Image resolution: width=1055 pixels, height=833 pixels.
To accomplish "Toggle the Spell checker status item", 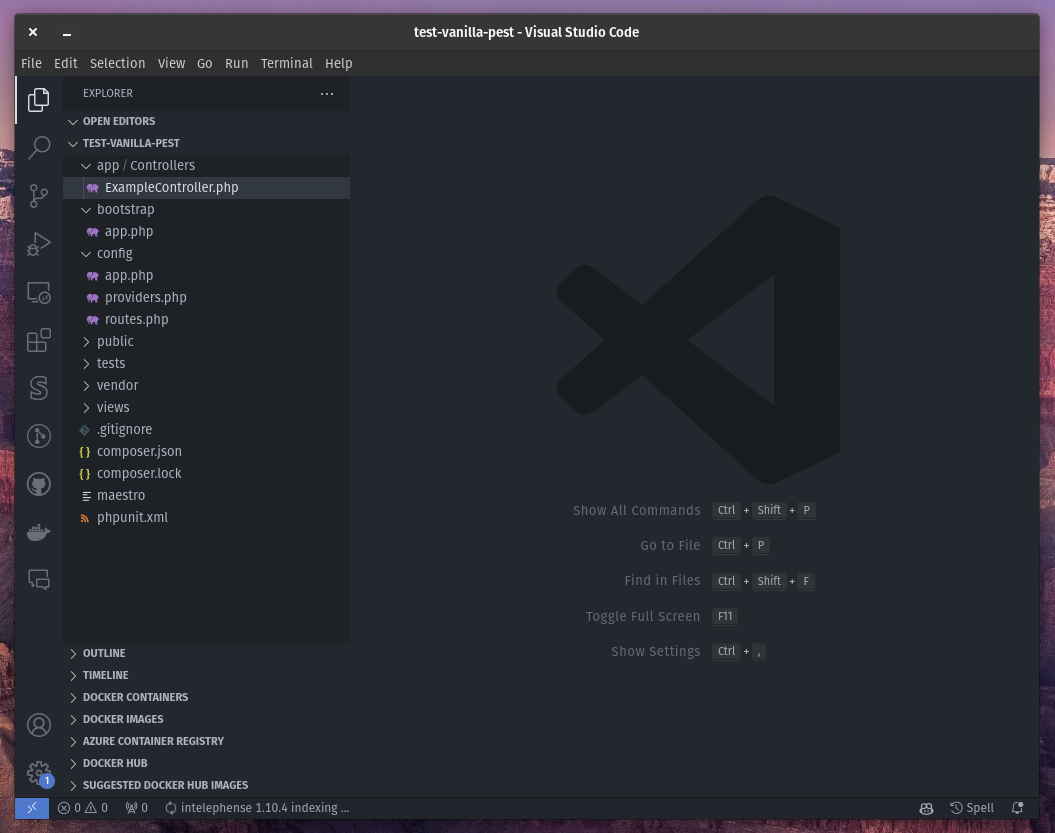I will tap(972, 808).
